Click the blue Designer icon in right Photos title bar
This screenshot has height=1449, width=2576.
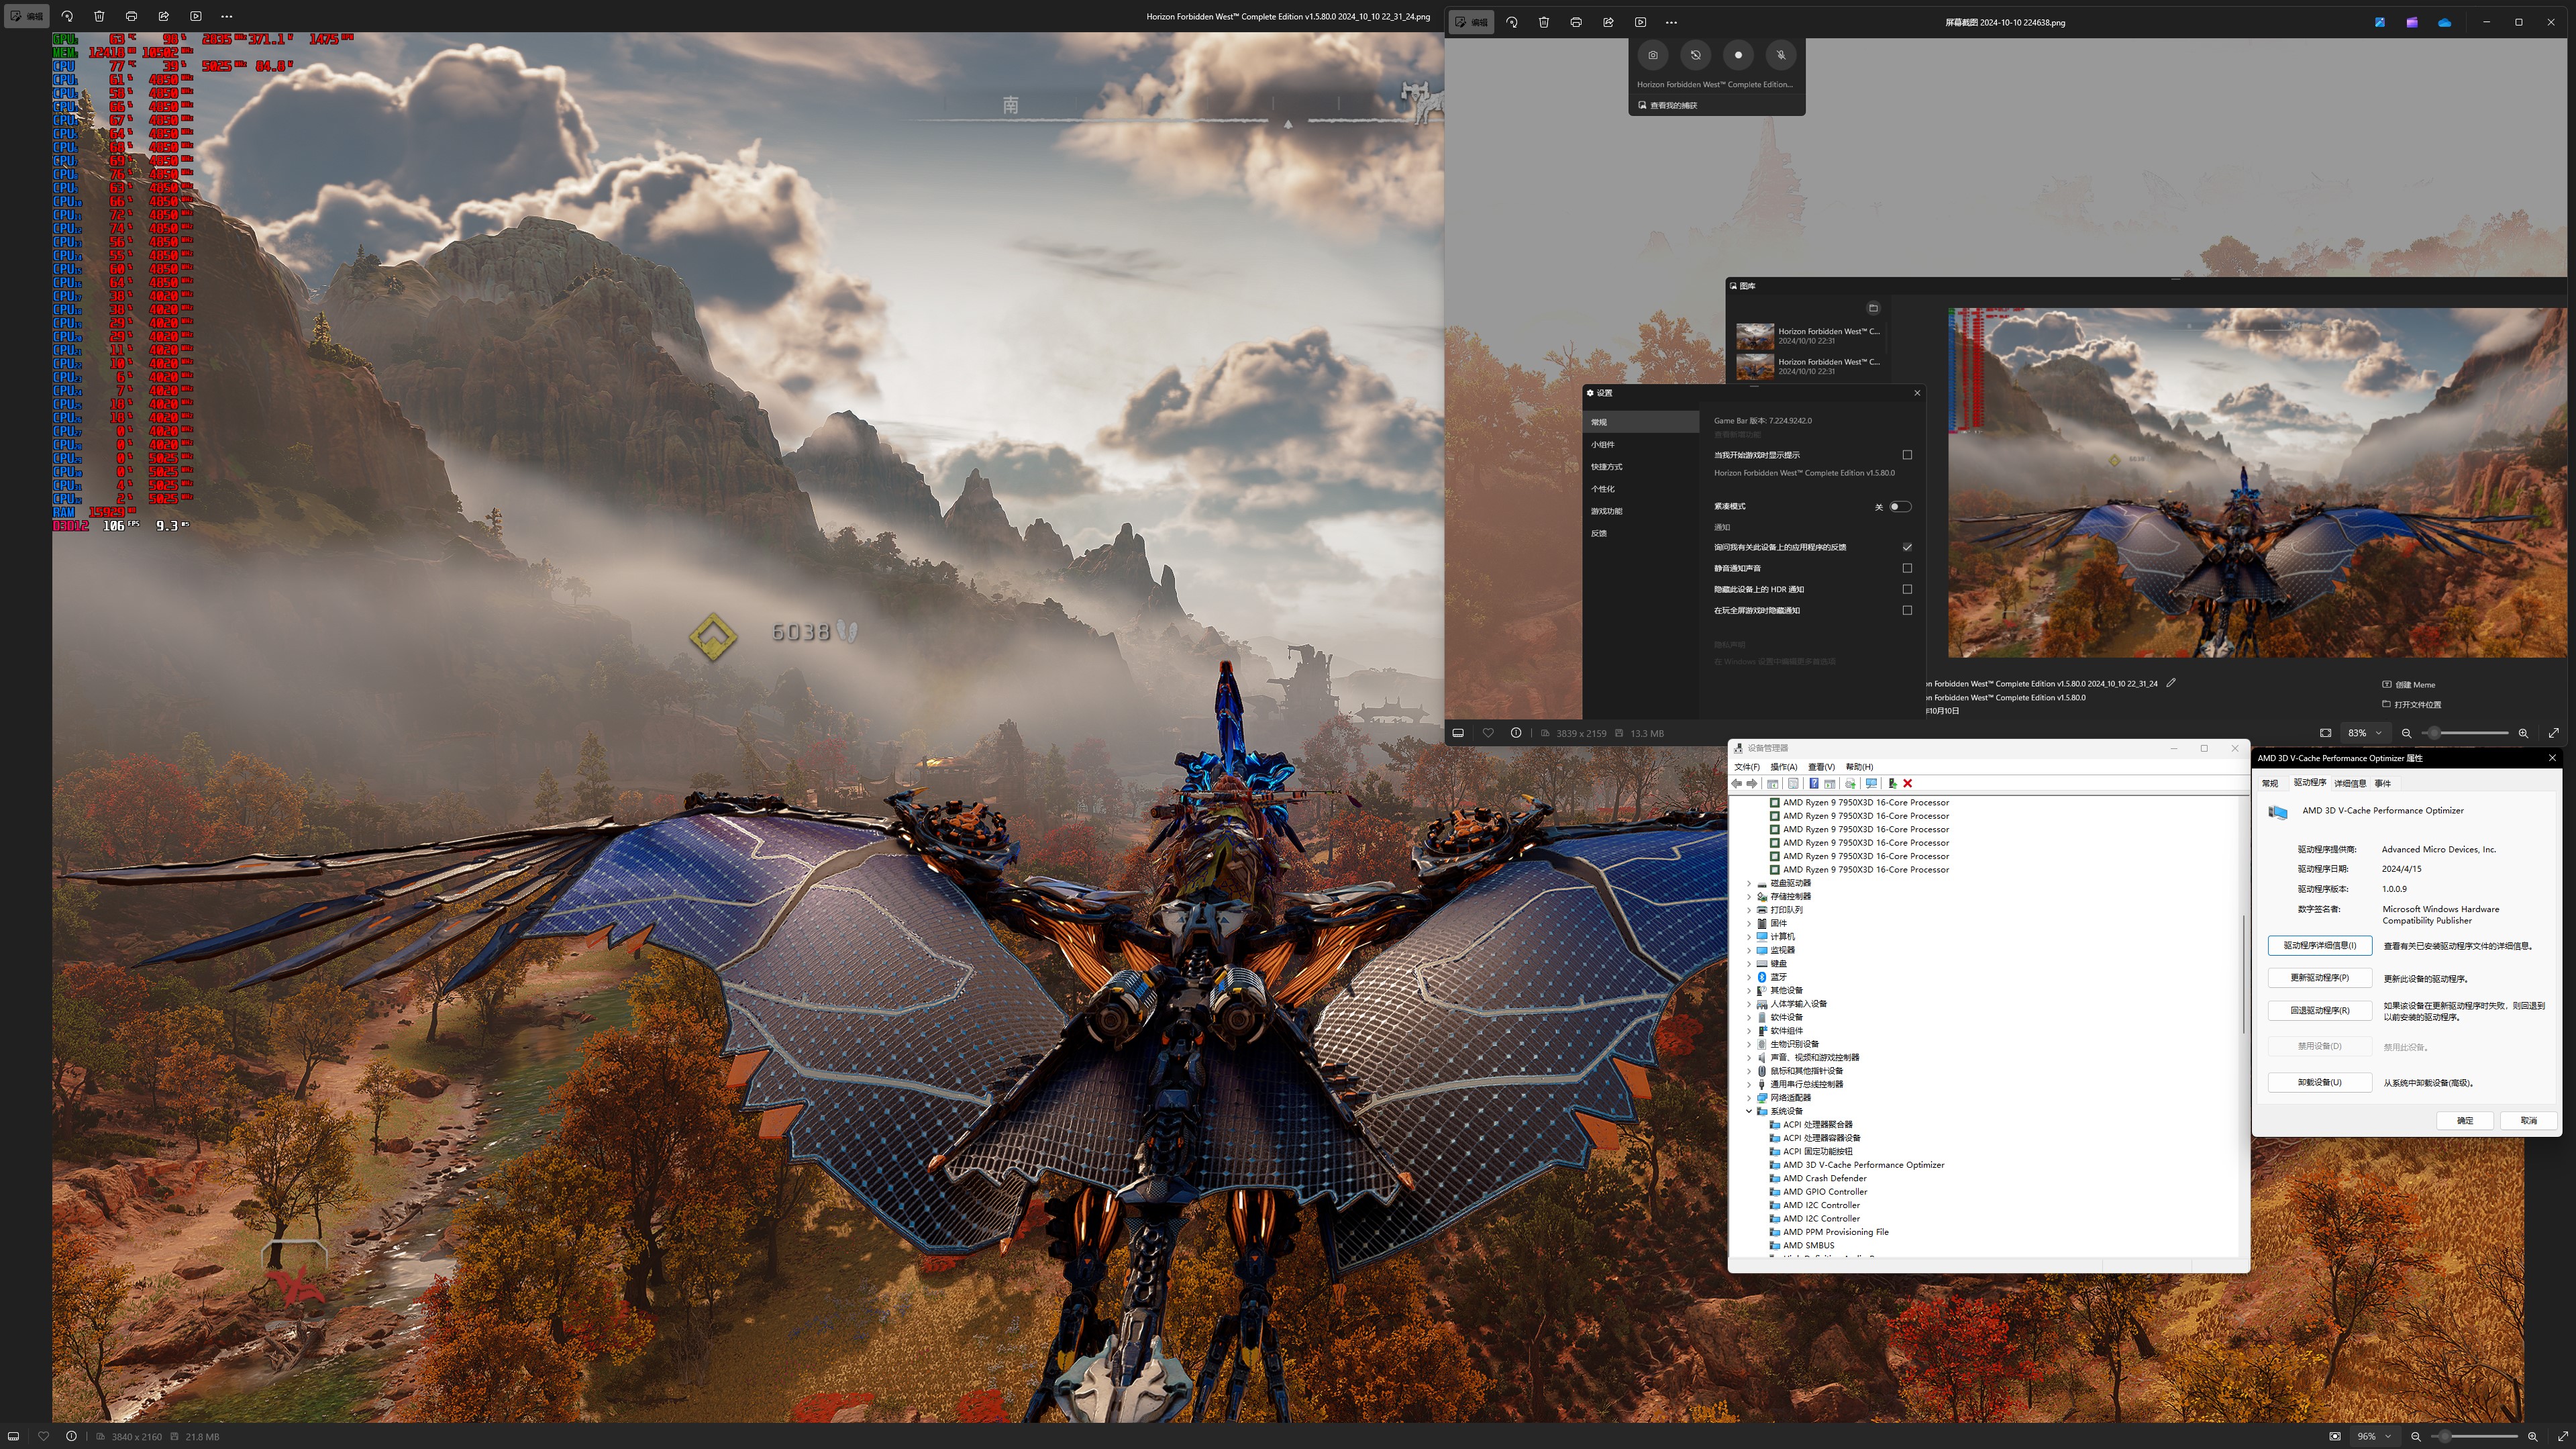tap(2380, 22)
